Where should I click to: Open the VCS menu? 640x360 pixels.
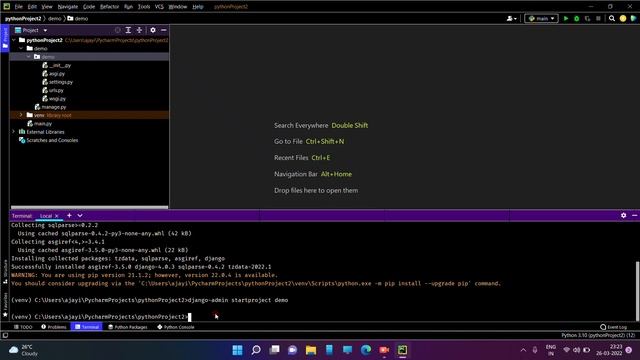159,7
